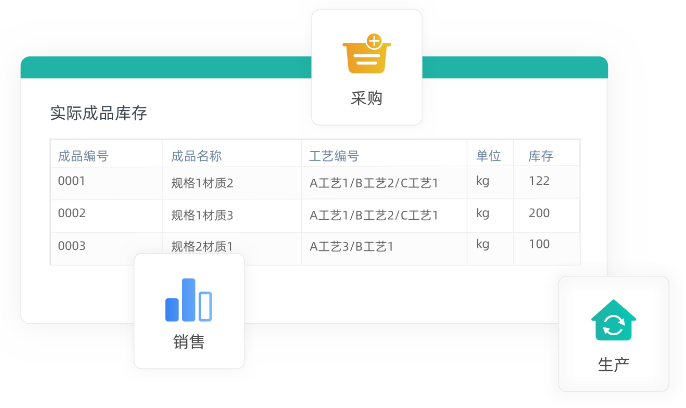Select the A工艺3/B工艺1 process cell
Screen dimensions: 686x408
click(x=351, y=246)
